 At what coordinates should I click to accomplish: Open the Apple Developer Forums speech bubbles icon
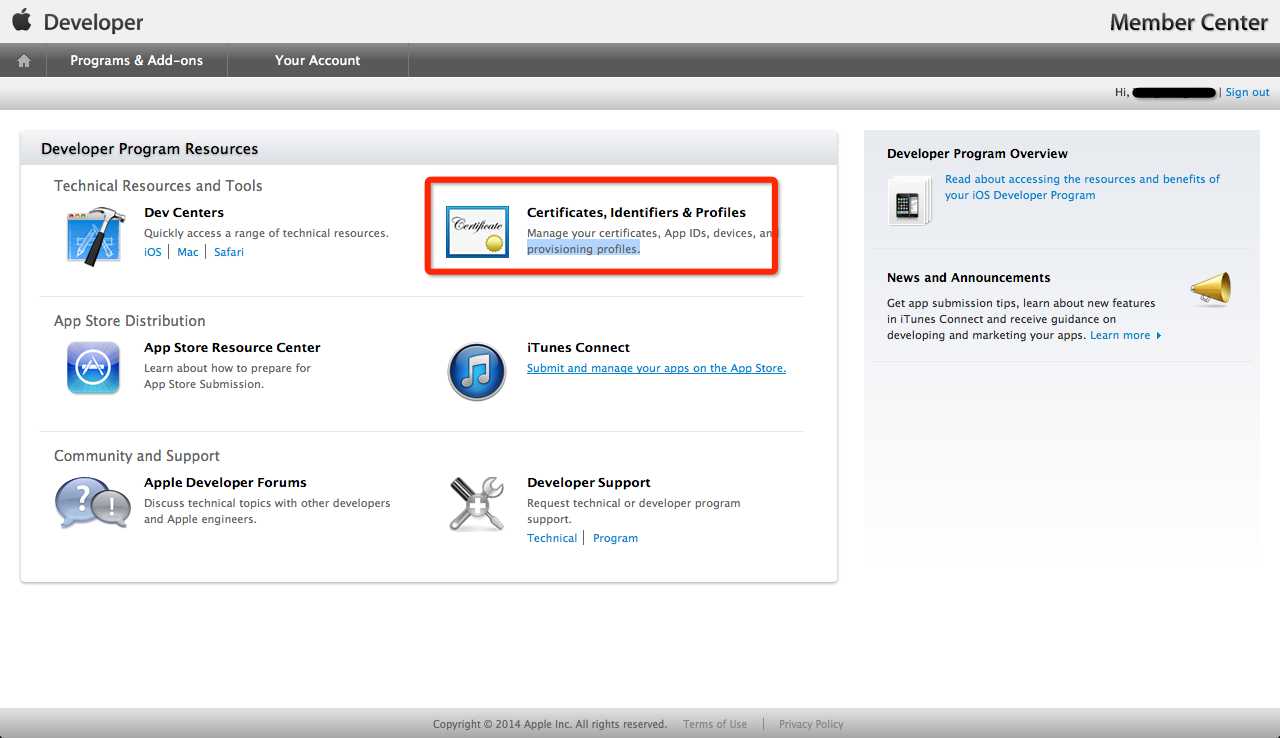coord(92,502)
